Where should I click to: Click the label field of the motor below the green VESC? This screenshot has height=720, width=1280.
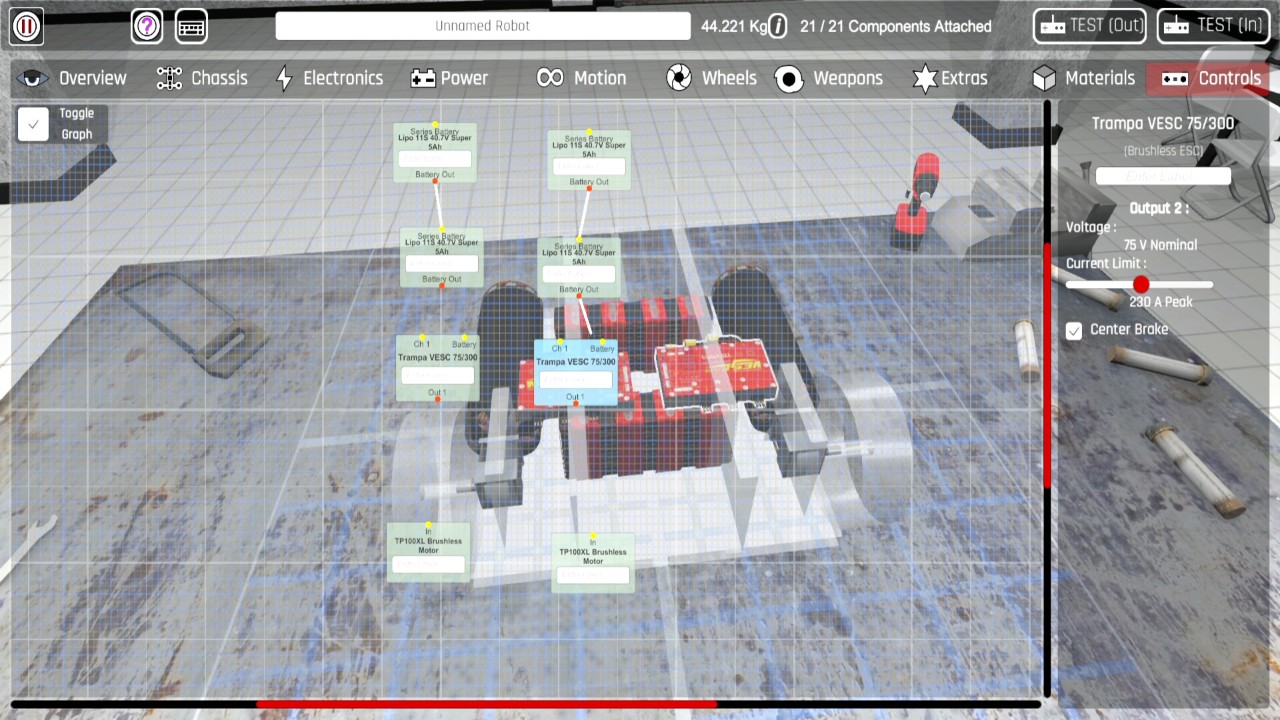pos(428,565)
